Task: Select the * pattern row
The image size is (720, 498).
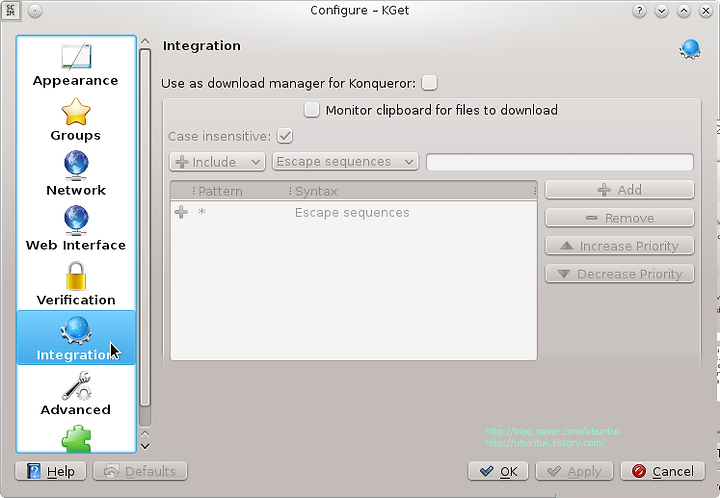Action: (x=354, y=213)
